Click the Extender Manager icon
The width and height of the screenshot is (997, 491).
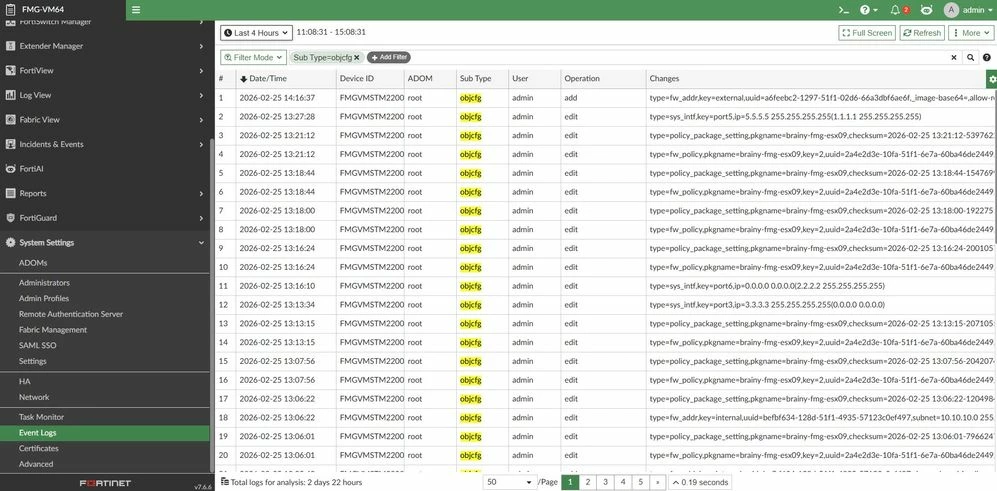point(10,46)
